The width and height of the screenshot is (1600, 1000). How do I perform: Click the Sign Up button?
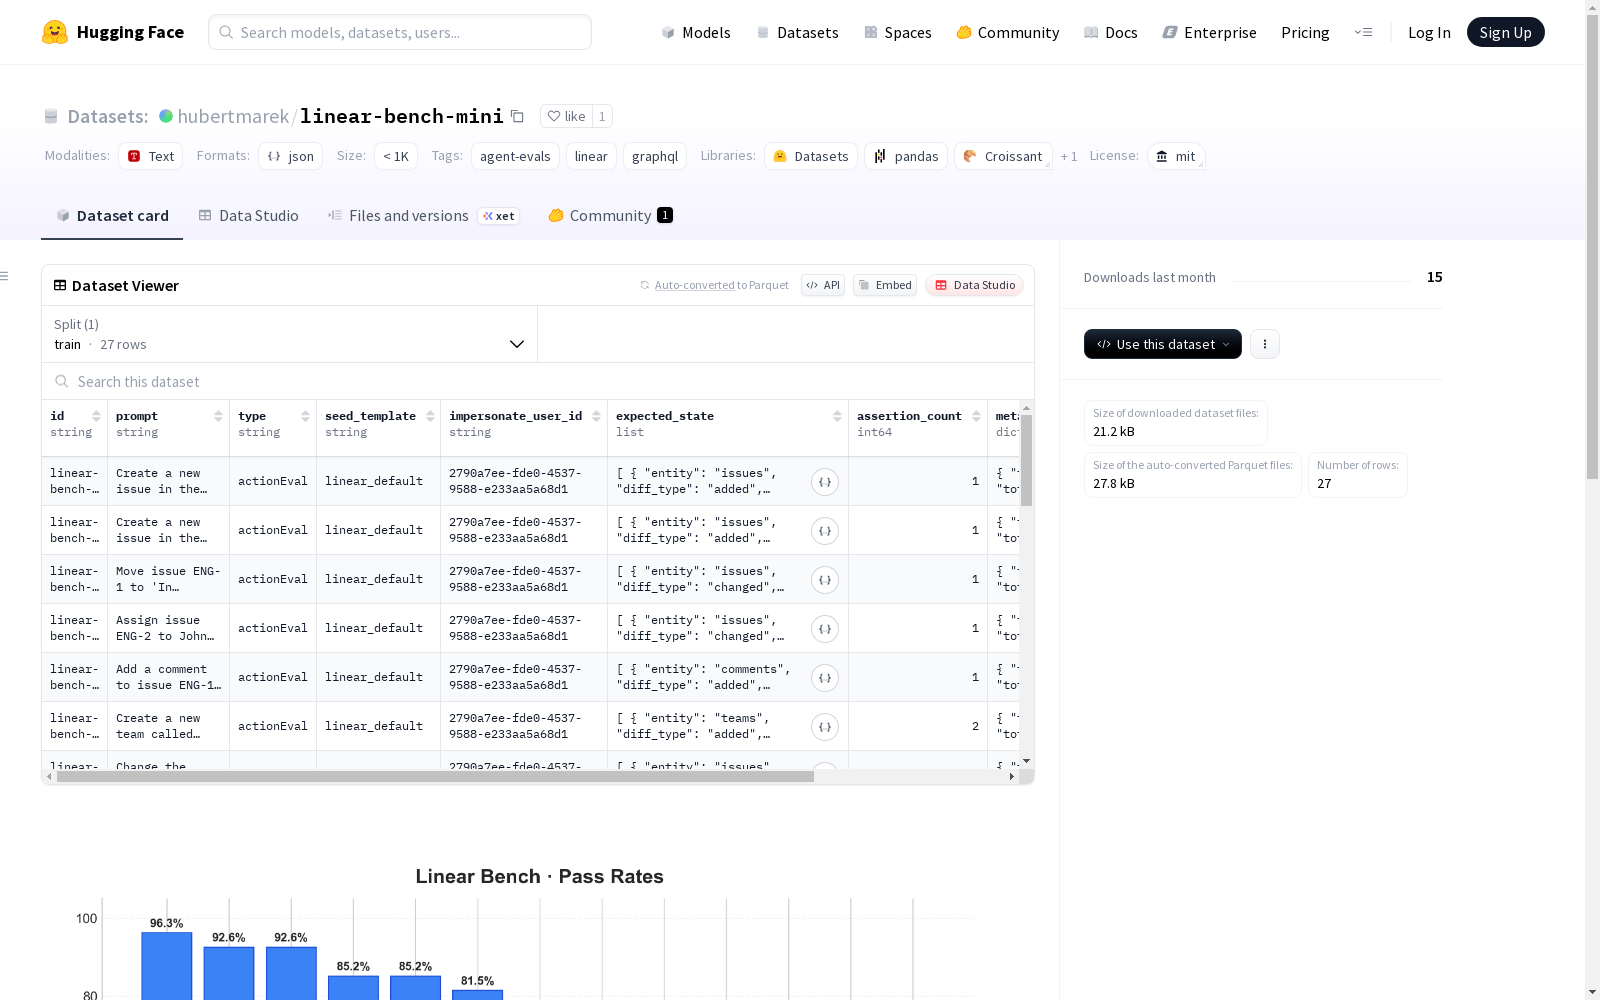(1506, 32)
